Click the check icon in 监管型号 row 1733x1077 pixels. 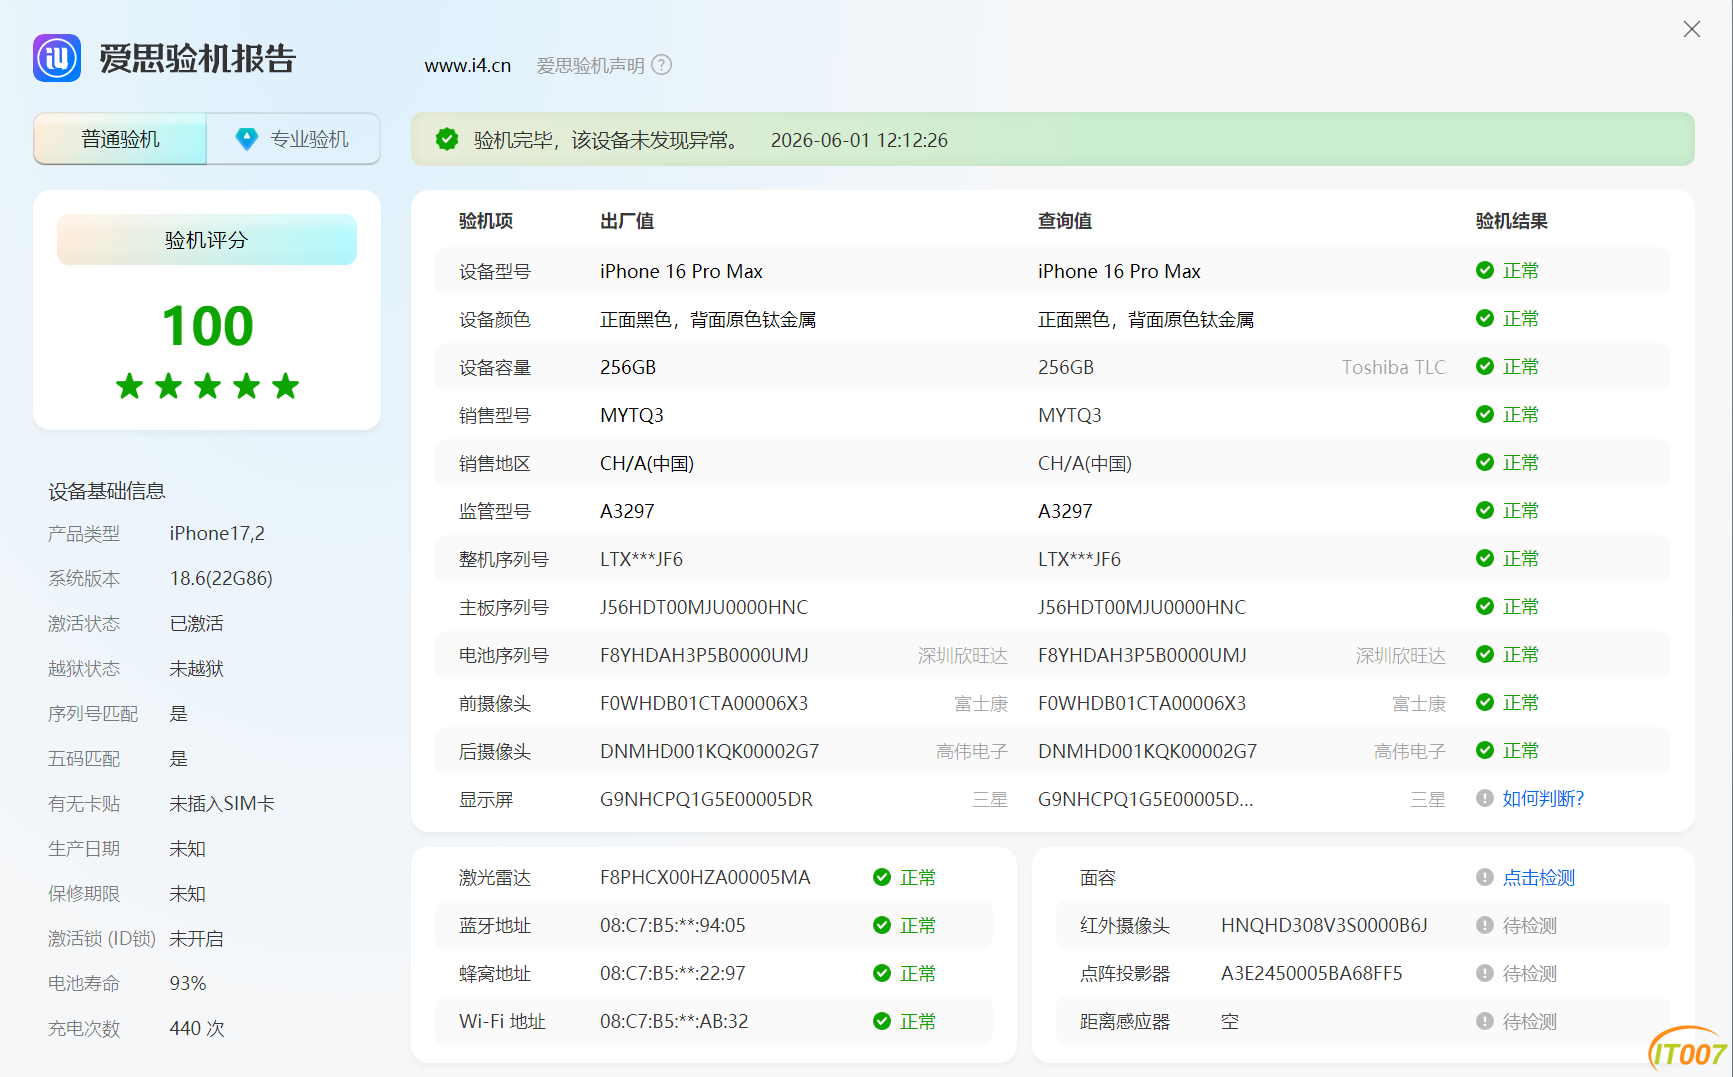tap(1485, 510)
